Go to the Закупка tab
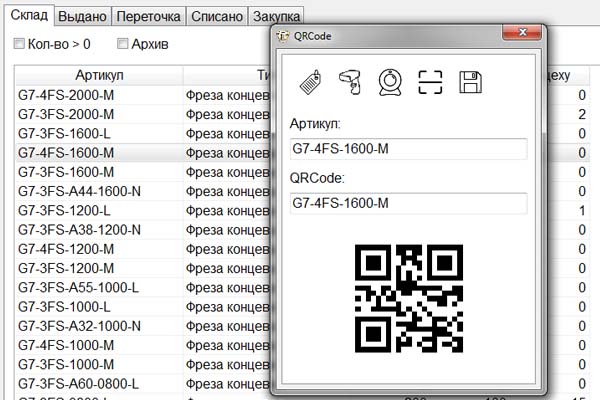 point(276,16)
